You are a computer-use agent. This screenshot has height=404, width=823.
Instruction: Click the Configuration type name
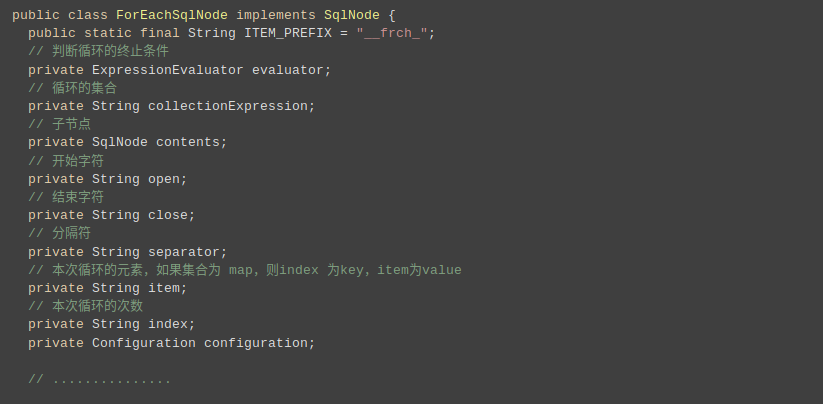(x=144, y=343)
